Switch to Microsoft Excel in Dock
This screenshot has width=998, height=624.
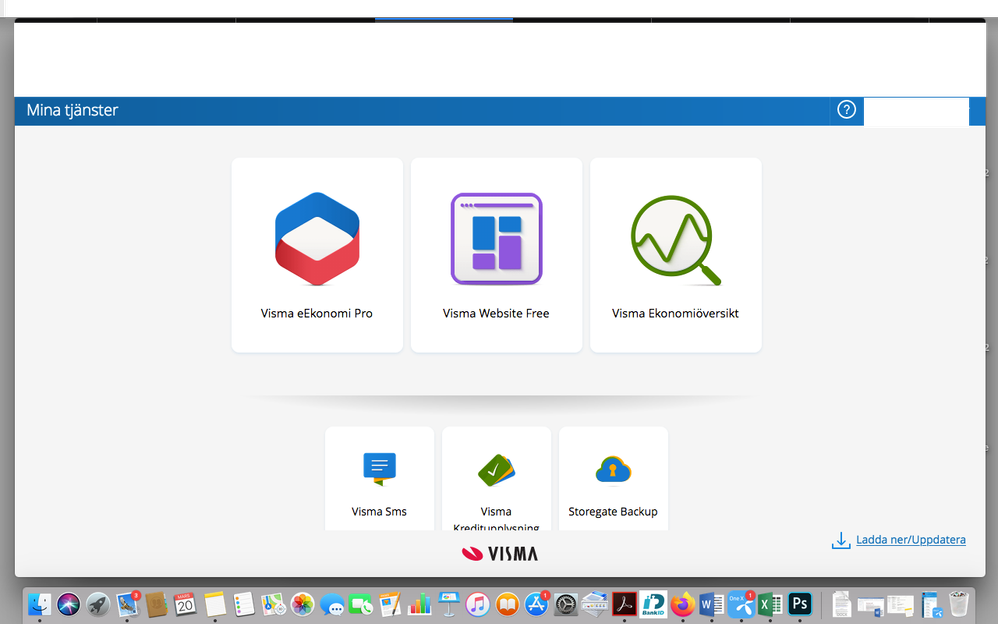pyautogui.click(x=770, y=604)
